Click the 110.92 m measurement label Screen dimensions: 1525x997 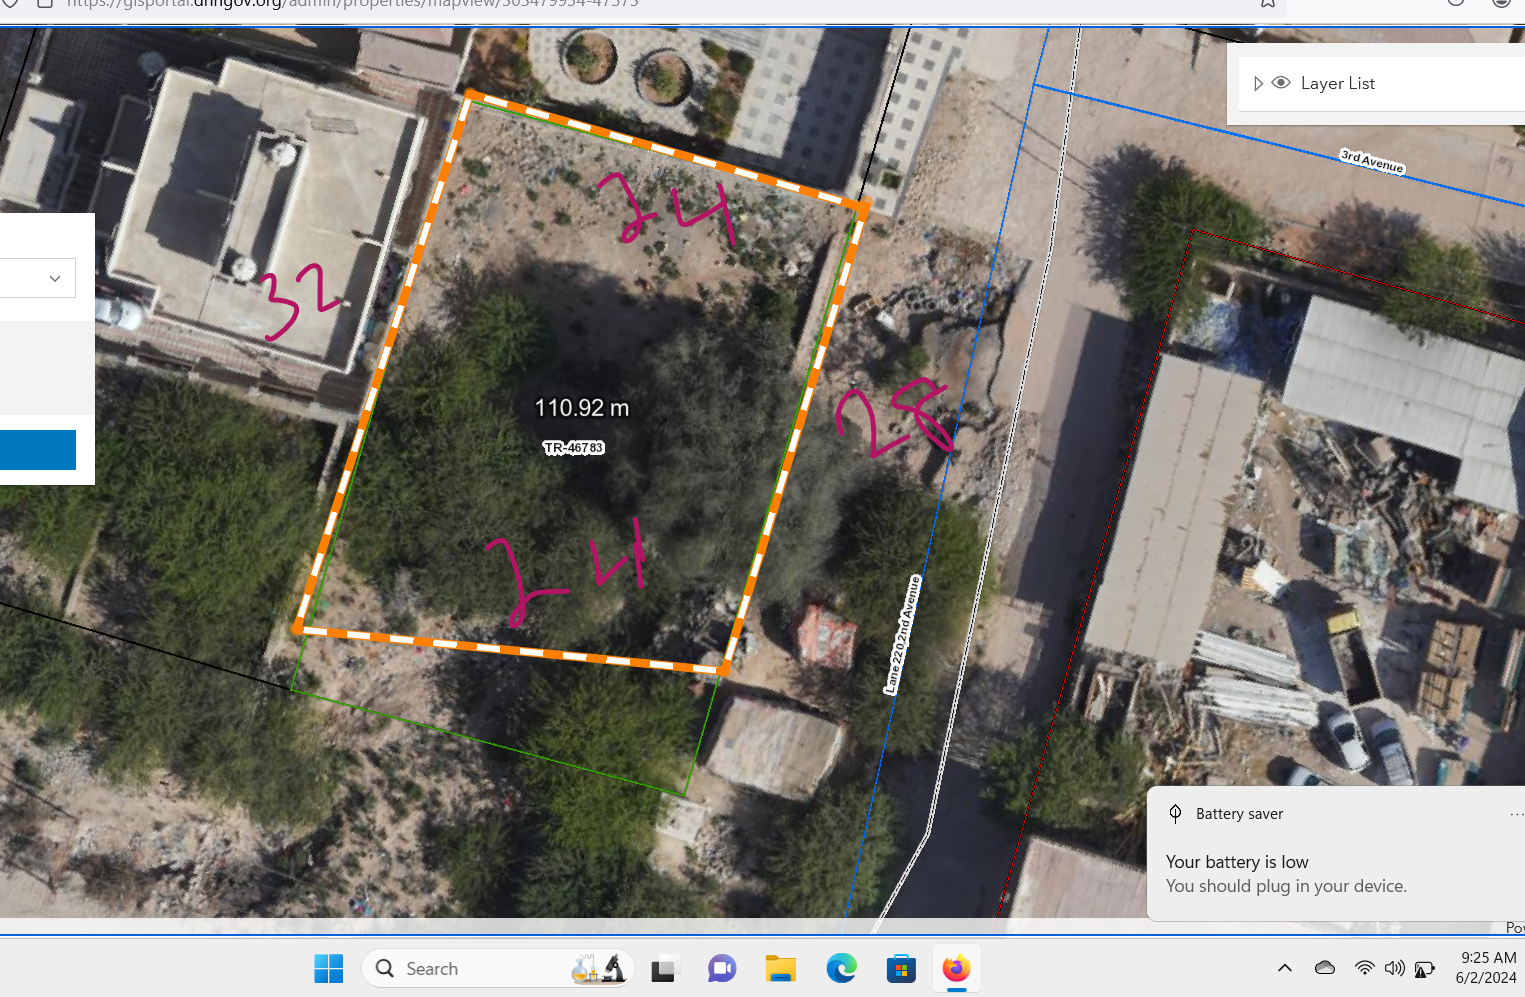[582, 408]
